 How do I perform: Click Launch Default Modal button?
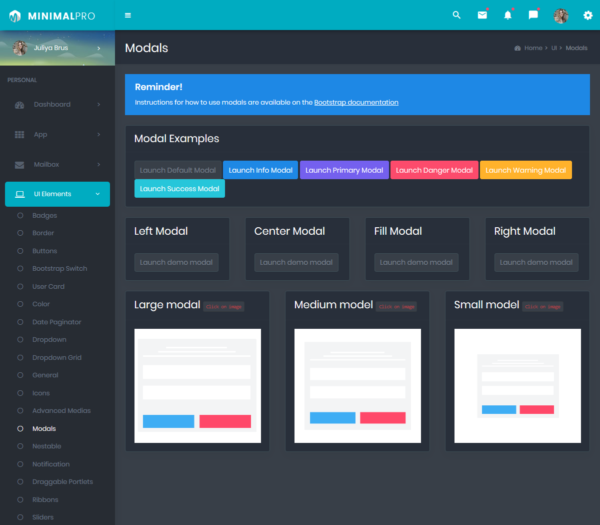[x=178, y=170]
